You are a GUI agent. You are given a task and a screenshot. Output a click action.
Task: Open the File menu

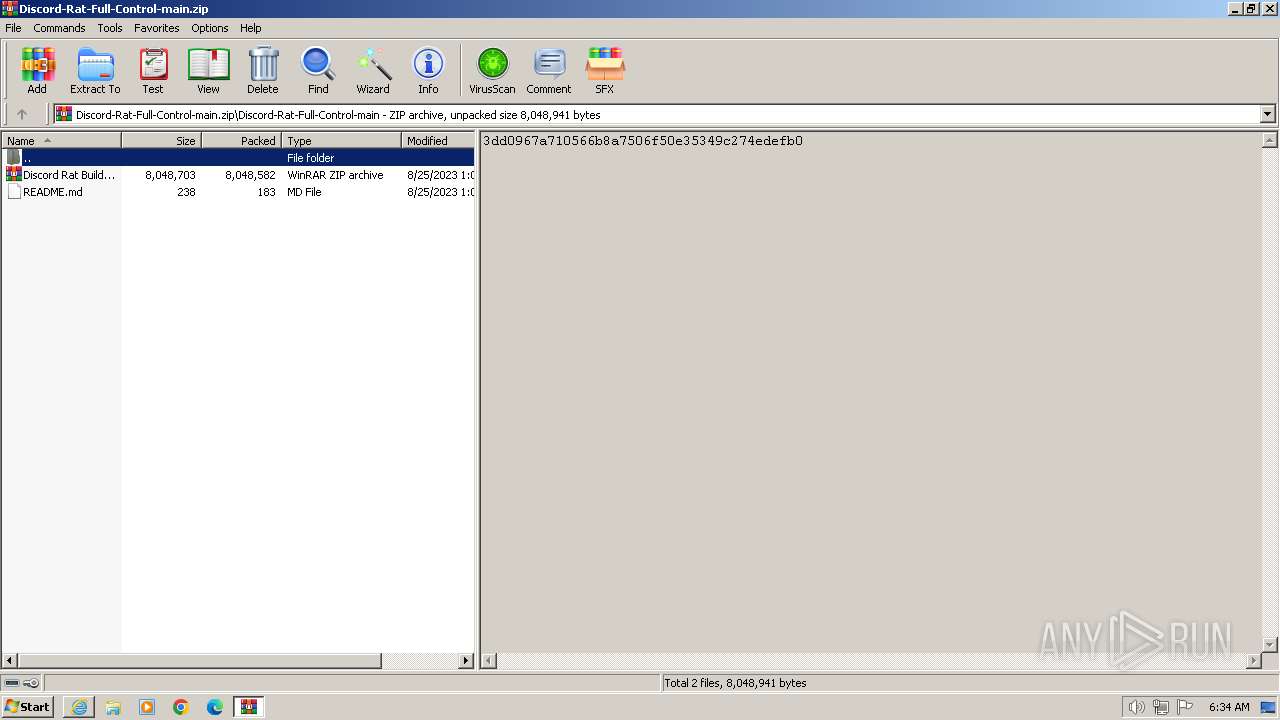[x=13, y=28]
